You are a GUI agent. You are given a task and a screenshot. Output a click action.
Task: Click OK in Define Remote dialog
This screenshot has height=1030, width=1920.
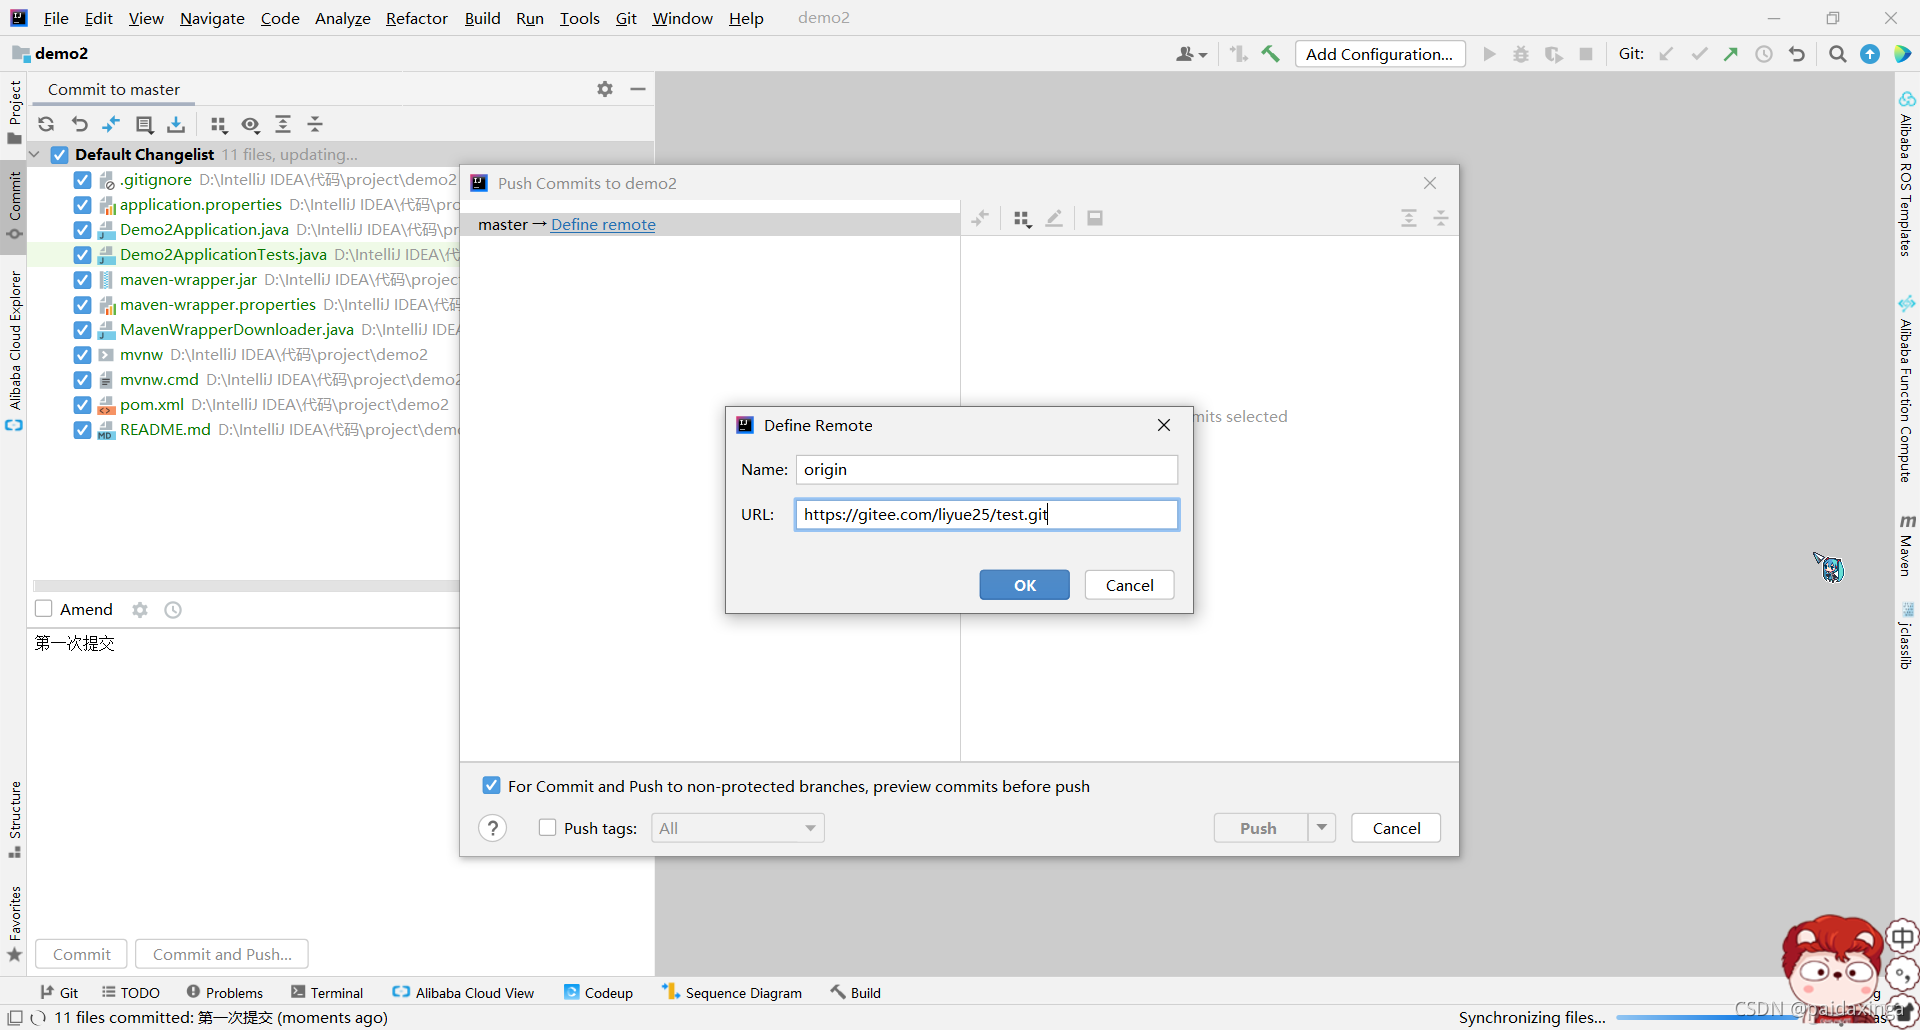click(1024, 585)
